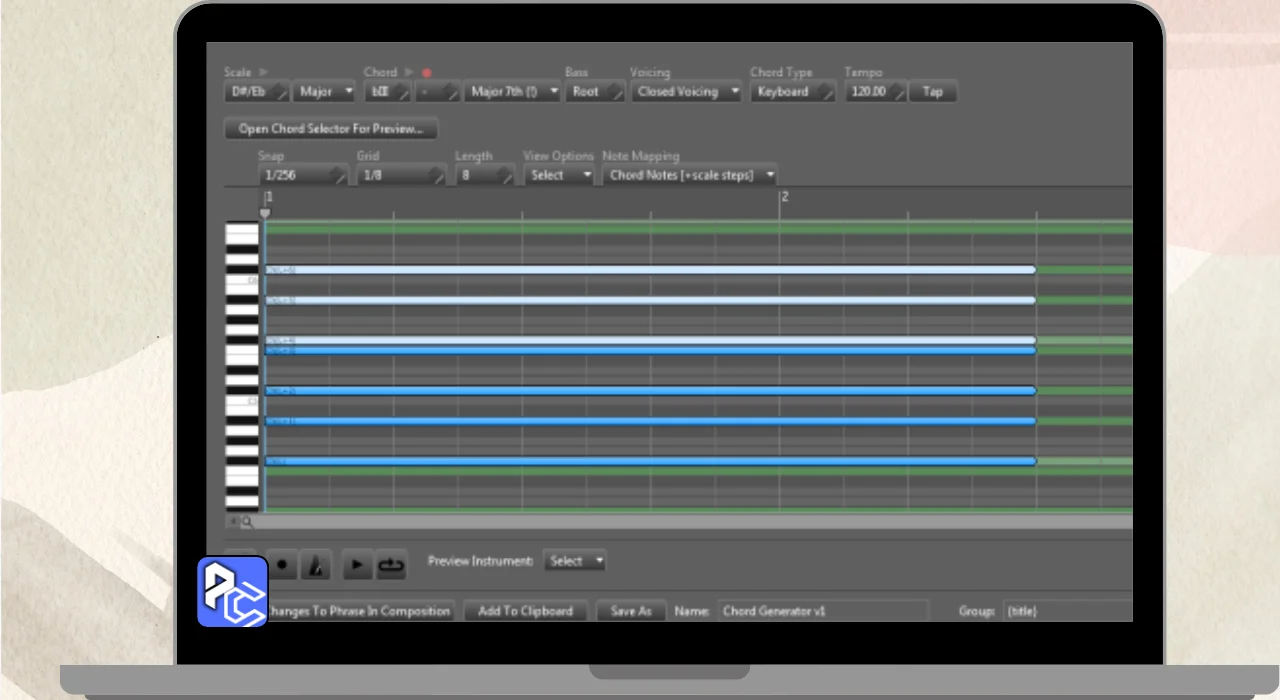Image resolution: width=1280 pixels, height=700 pixels.
Task: Open the View Options Select menu
Action: tap(558, 175)
